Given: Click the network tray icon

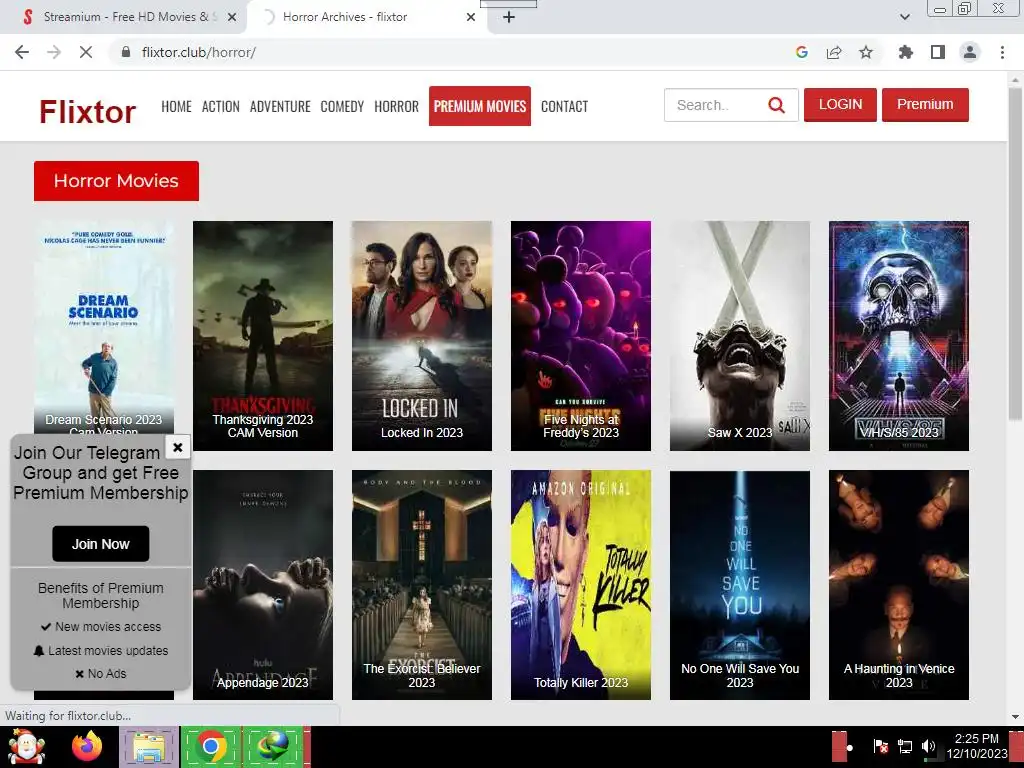Looking at the screenshot, I should (904, 746).
